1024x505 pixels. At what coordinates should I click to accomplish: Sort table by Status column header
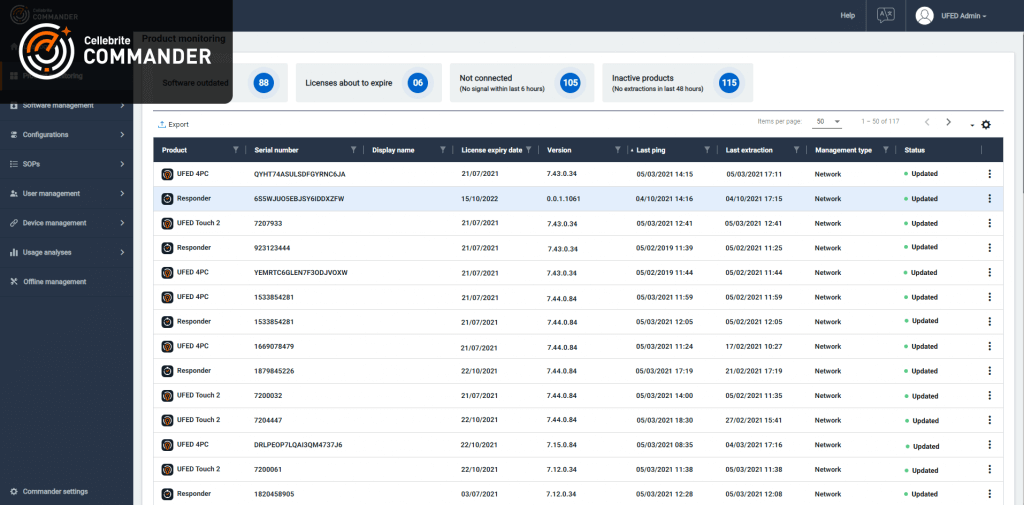(x=914, y=150)
